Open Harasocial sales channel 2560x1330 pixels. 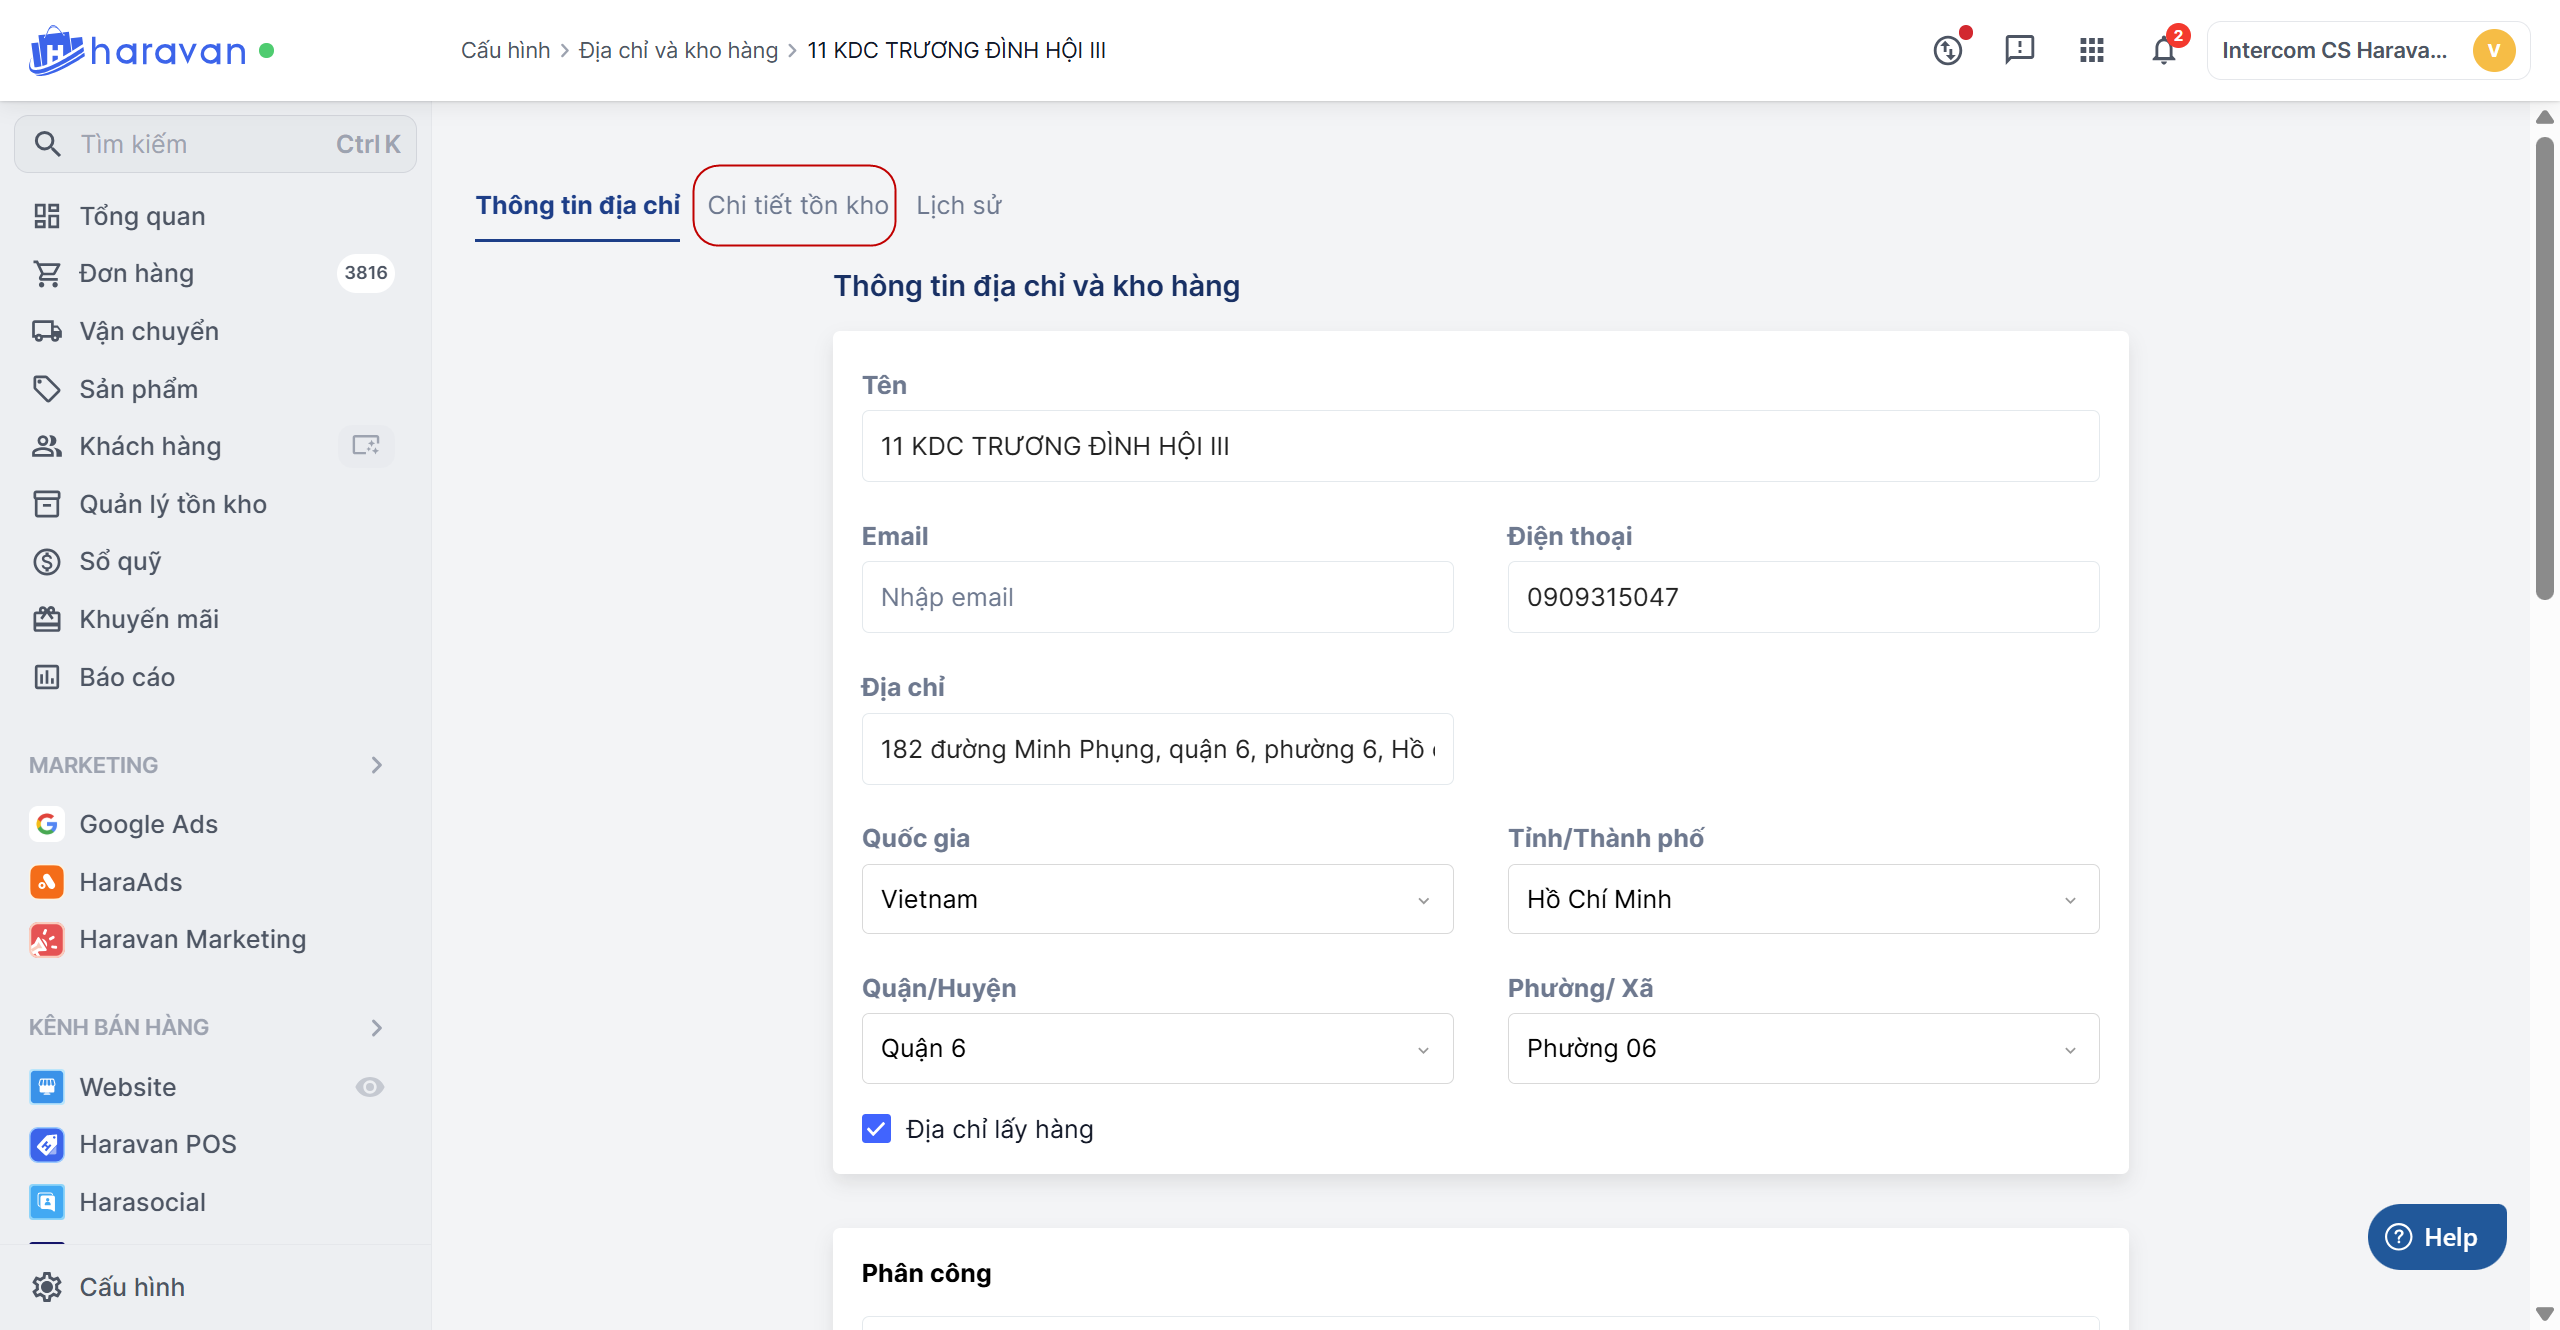click(x=142, y=1202)
